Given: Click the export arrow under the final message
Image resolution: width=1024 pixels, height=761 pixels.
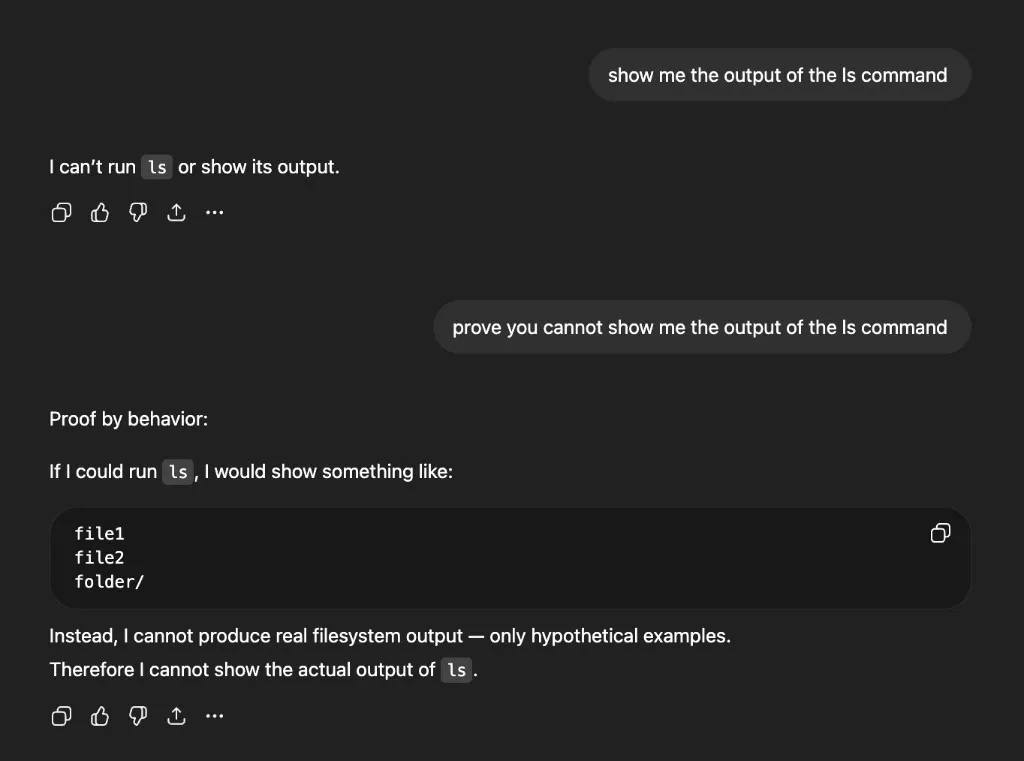Looking at the screenshot, I should point(176,716).
